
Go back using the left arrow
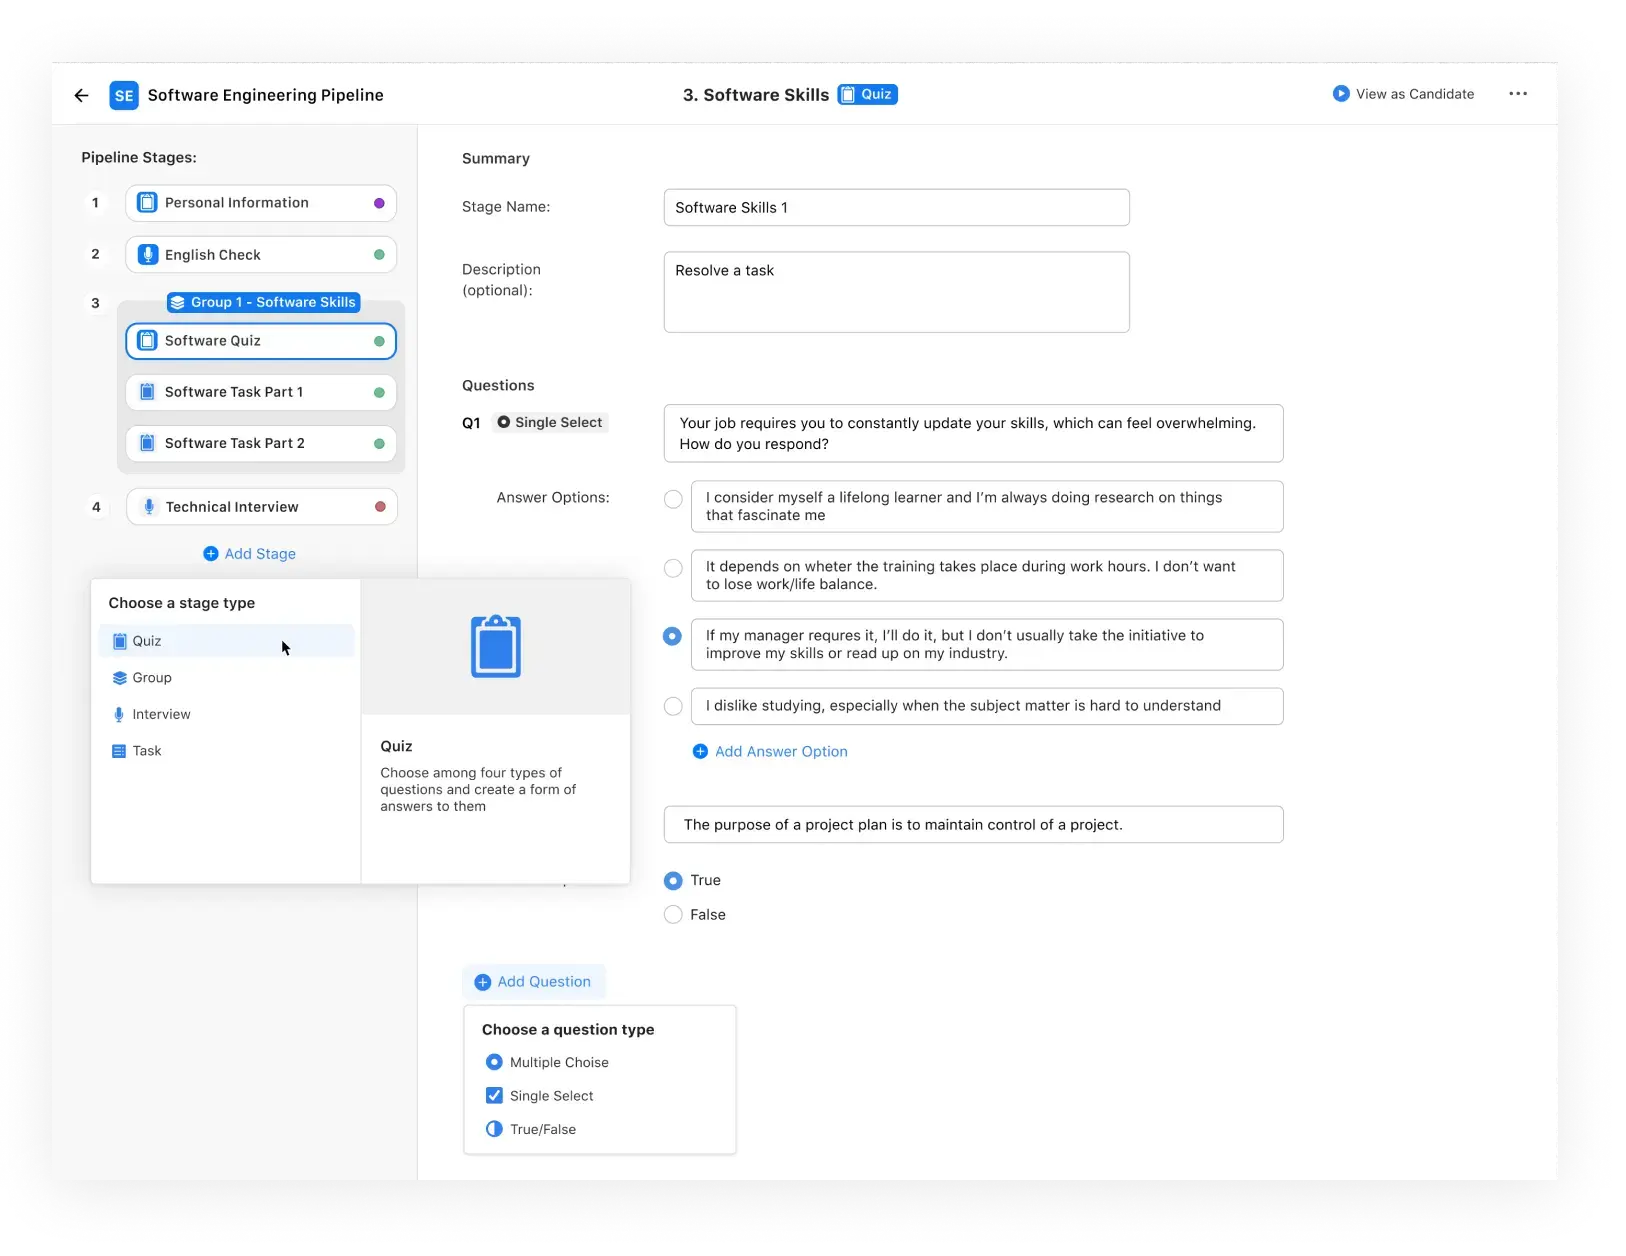click(x=82, y=95)
